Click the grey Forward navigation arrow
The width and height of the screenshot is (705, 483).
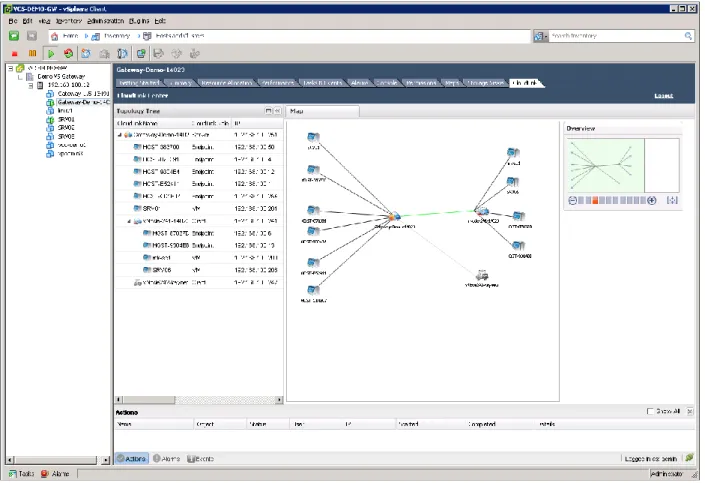coord(31,36)
